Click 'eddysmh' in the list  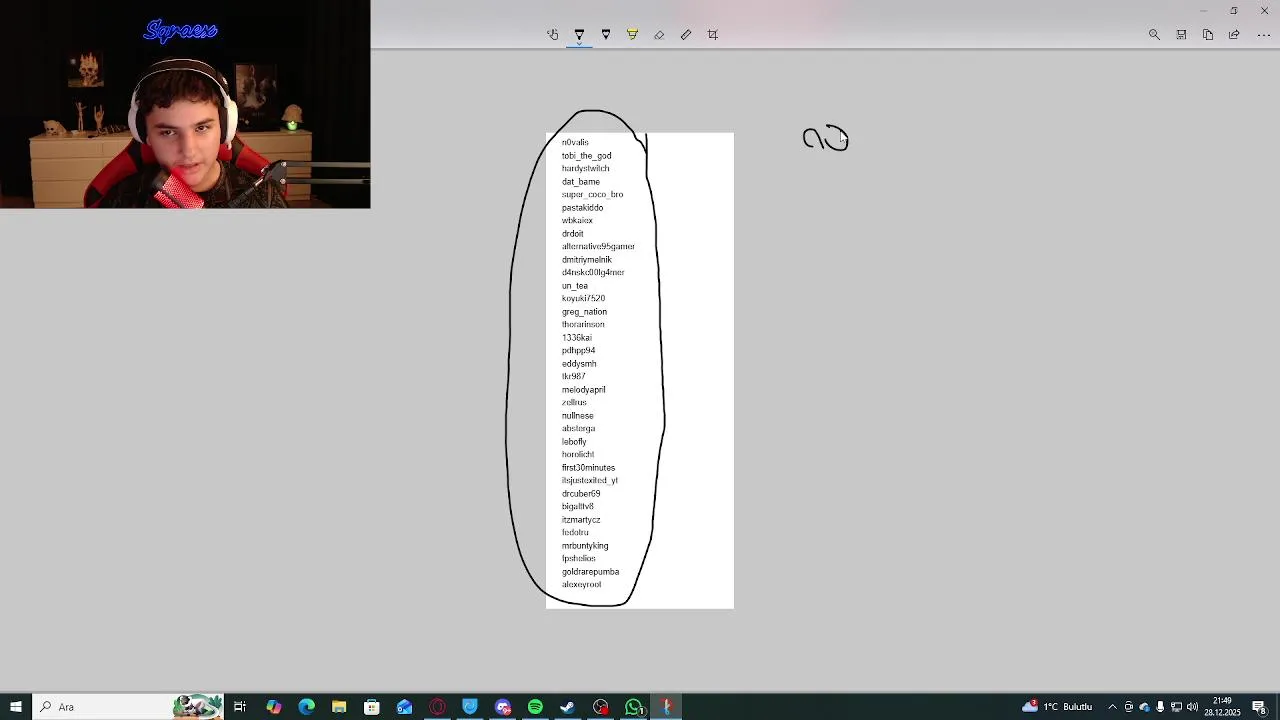coord(579,364)
